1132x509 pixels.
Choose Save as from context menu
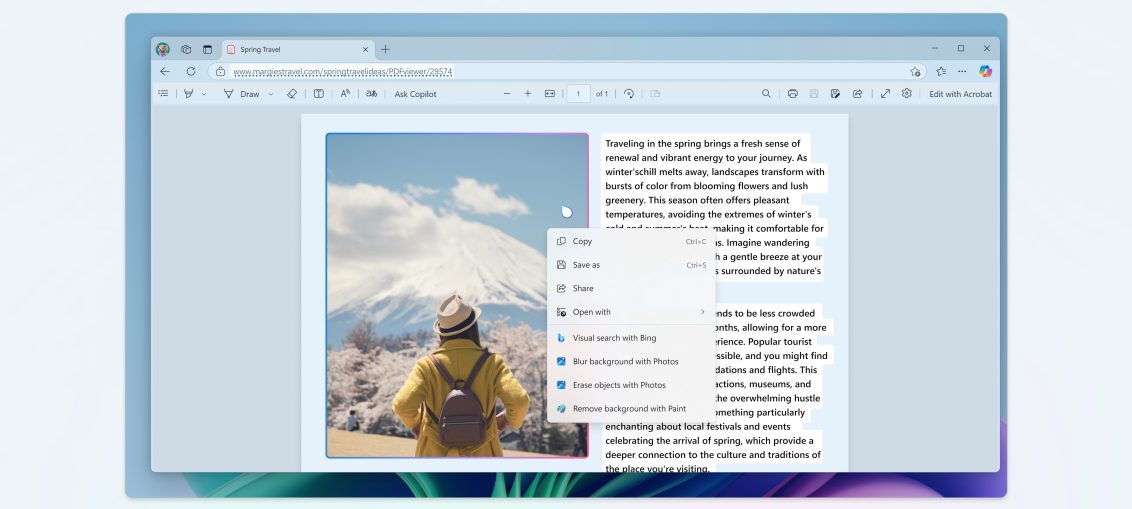click(x=632, y=265)
